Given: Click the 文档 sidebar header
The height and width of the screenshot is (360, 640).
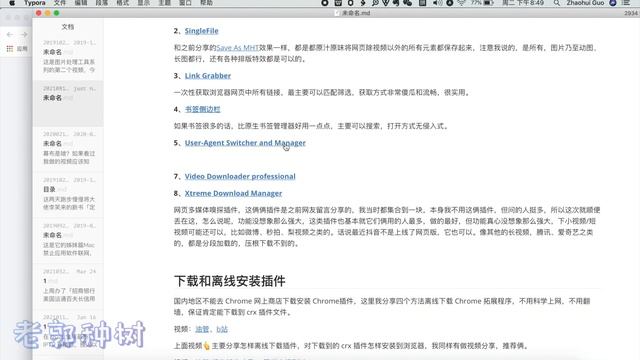Looking at the screenshot, I should tap(68, 27).
